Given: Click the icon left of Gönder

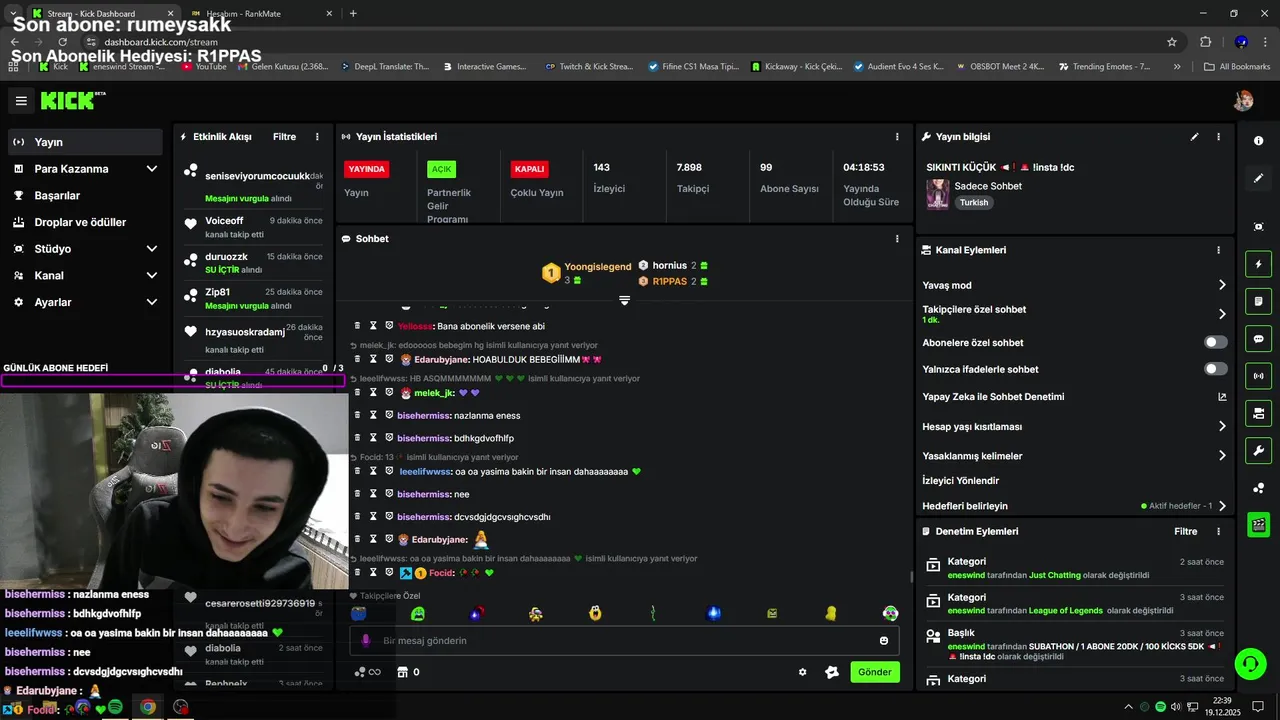Looking at the screenshot, I should 831,672.
